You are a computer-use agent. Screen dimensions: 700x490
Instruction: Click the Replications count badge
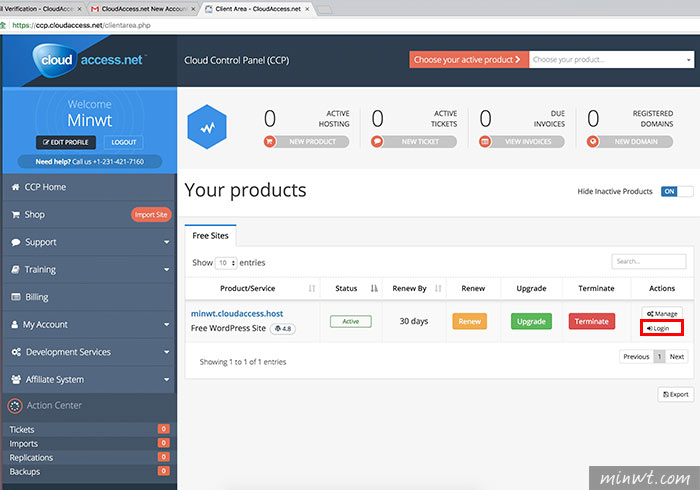point(163,457)
